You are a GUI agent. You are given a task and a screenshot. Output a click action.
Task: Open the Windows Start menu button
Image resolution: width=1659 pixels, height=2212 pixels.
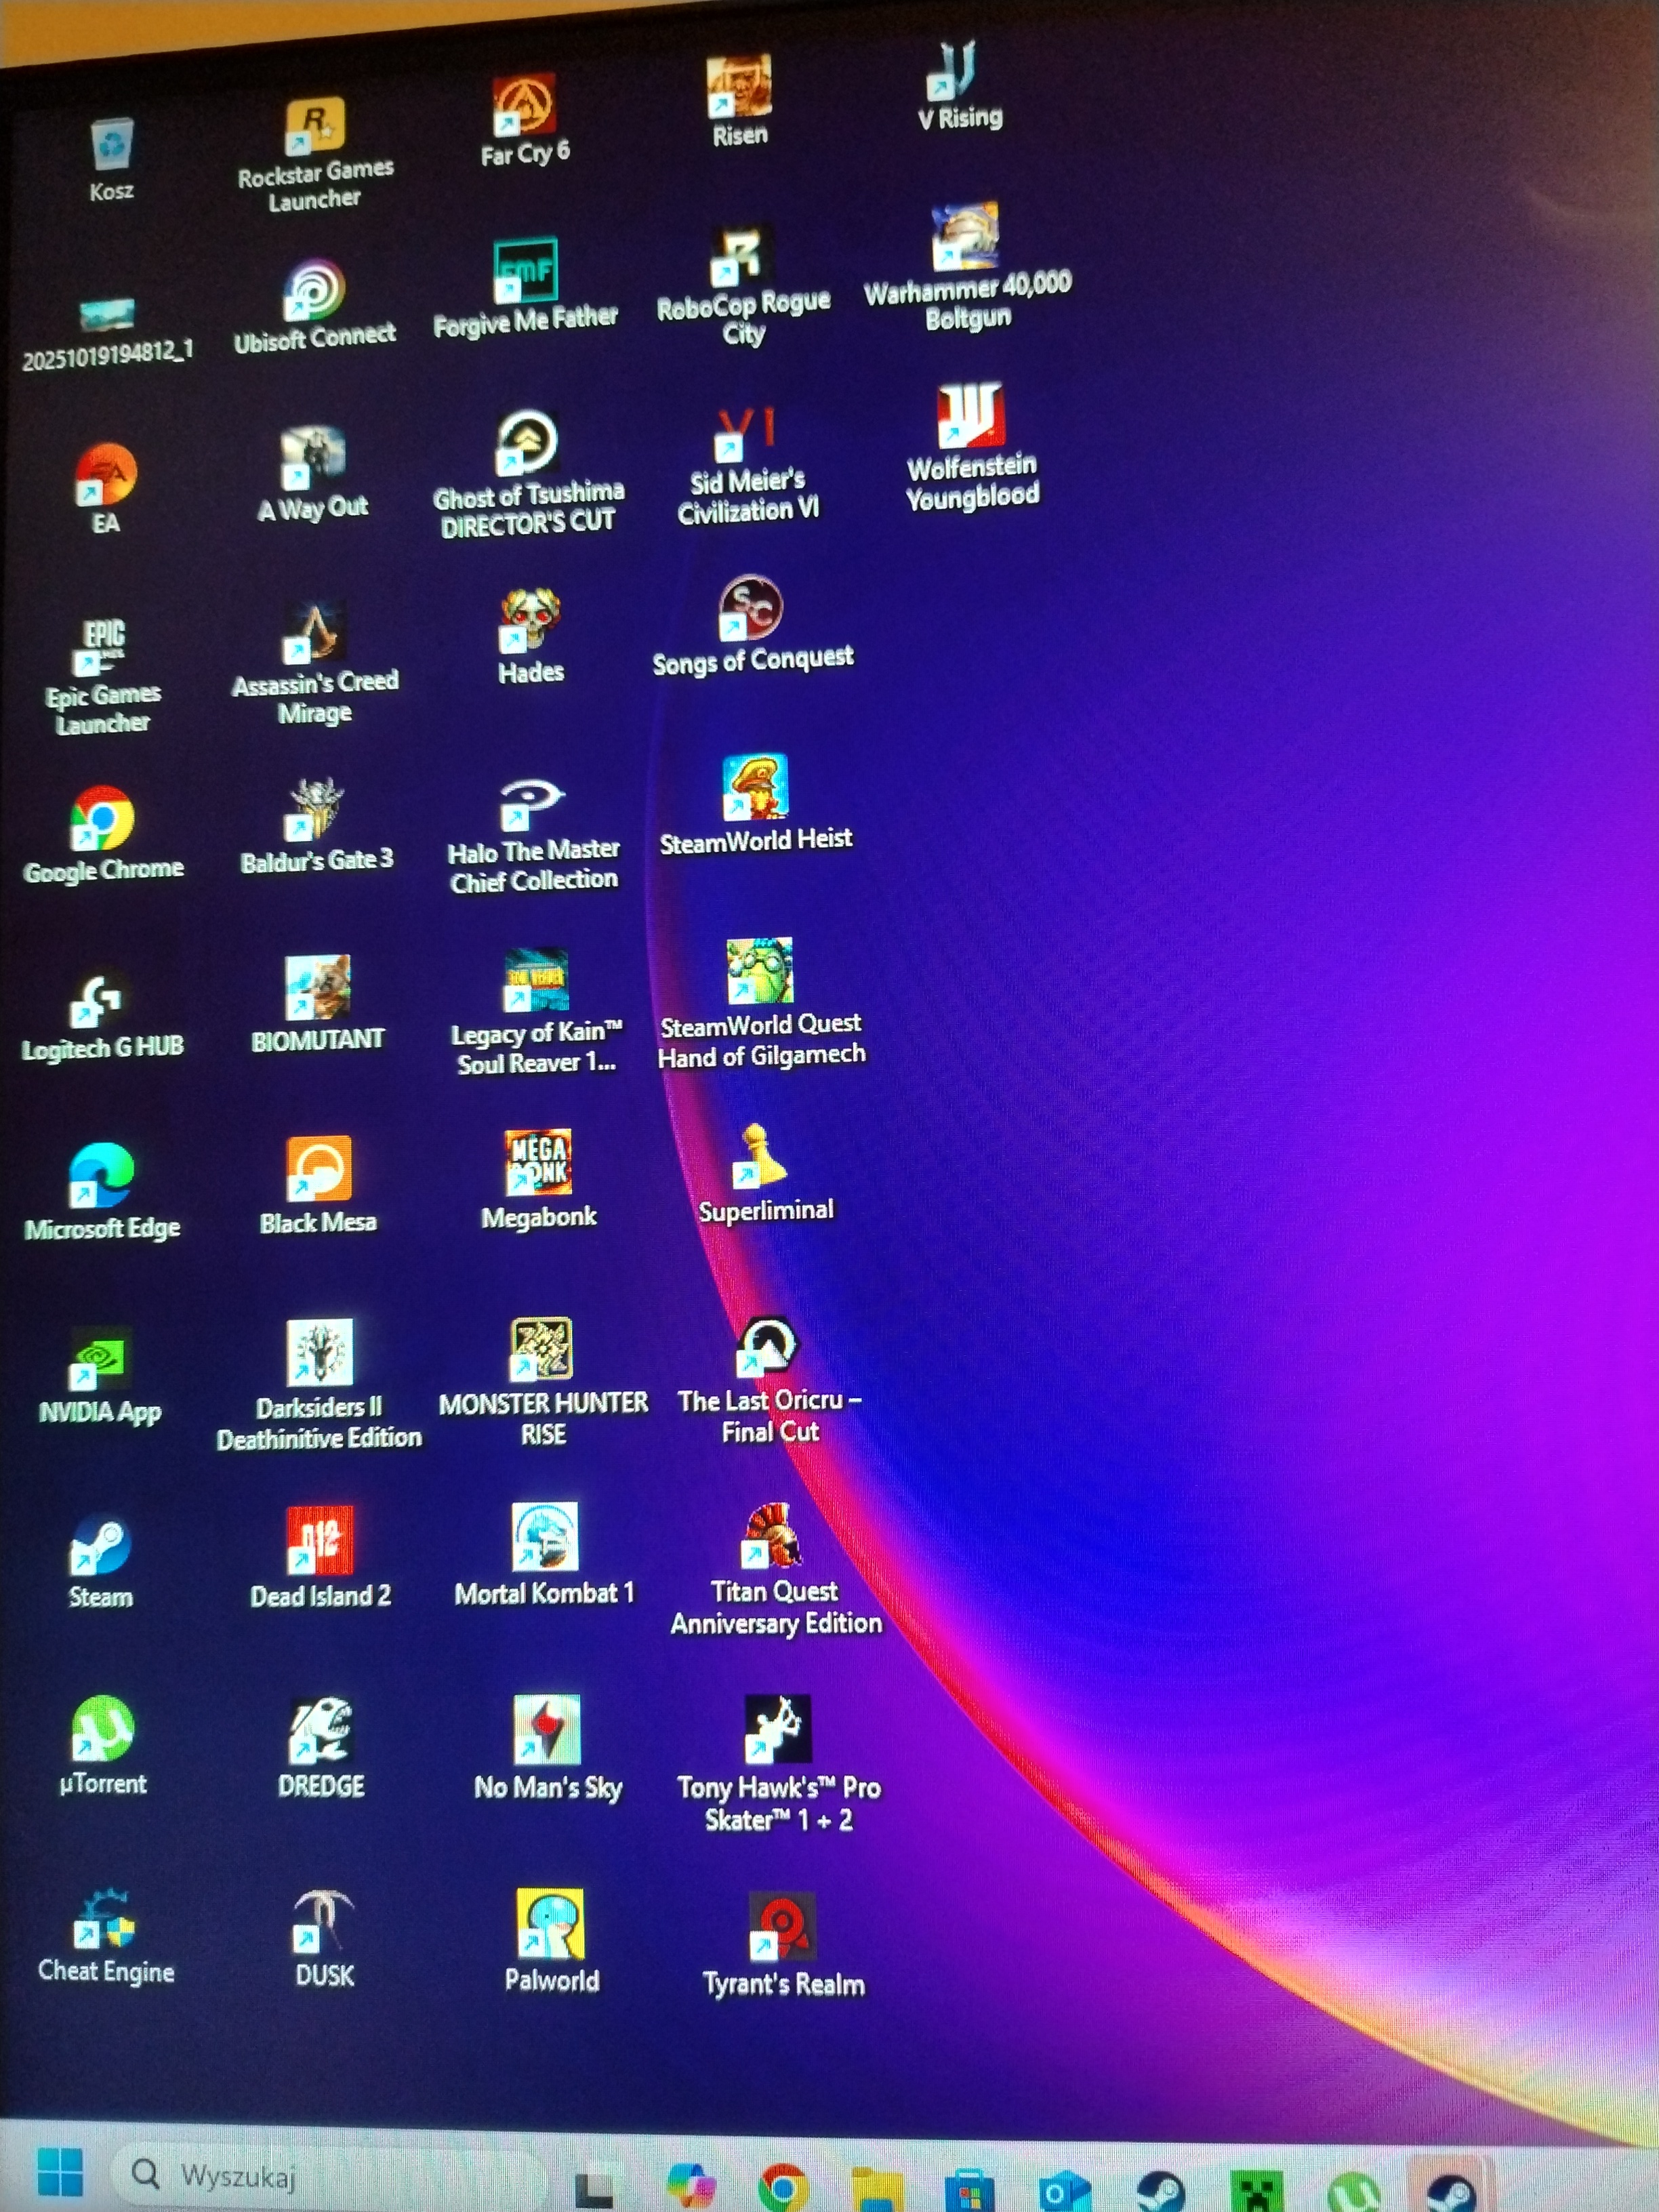tap(60, 2172)
